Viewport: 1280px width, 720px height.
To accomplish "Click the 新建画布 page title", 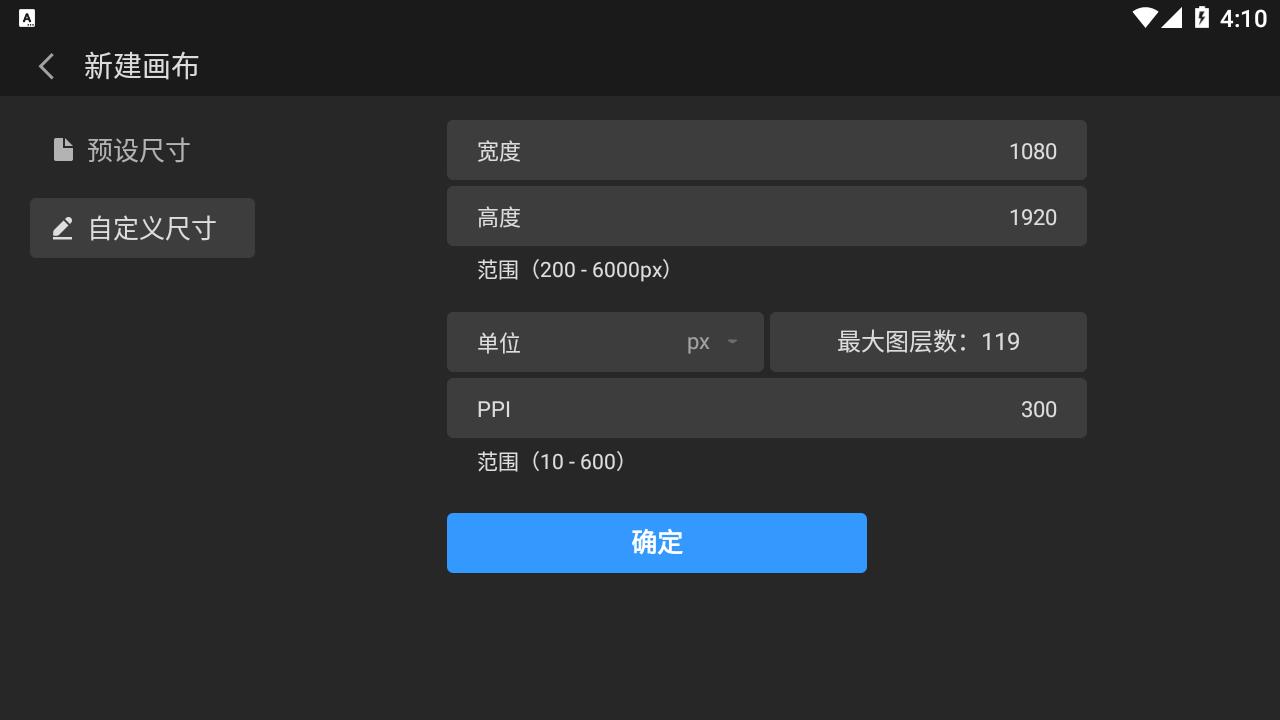I will 141,66.
